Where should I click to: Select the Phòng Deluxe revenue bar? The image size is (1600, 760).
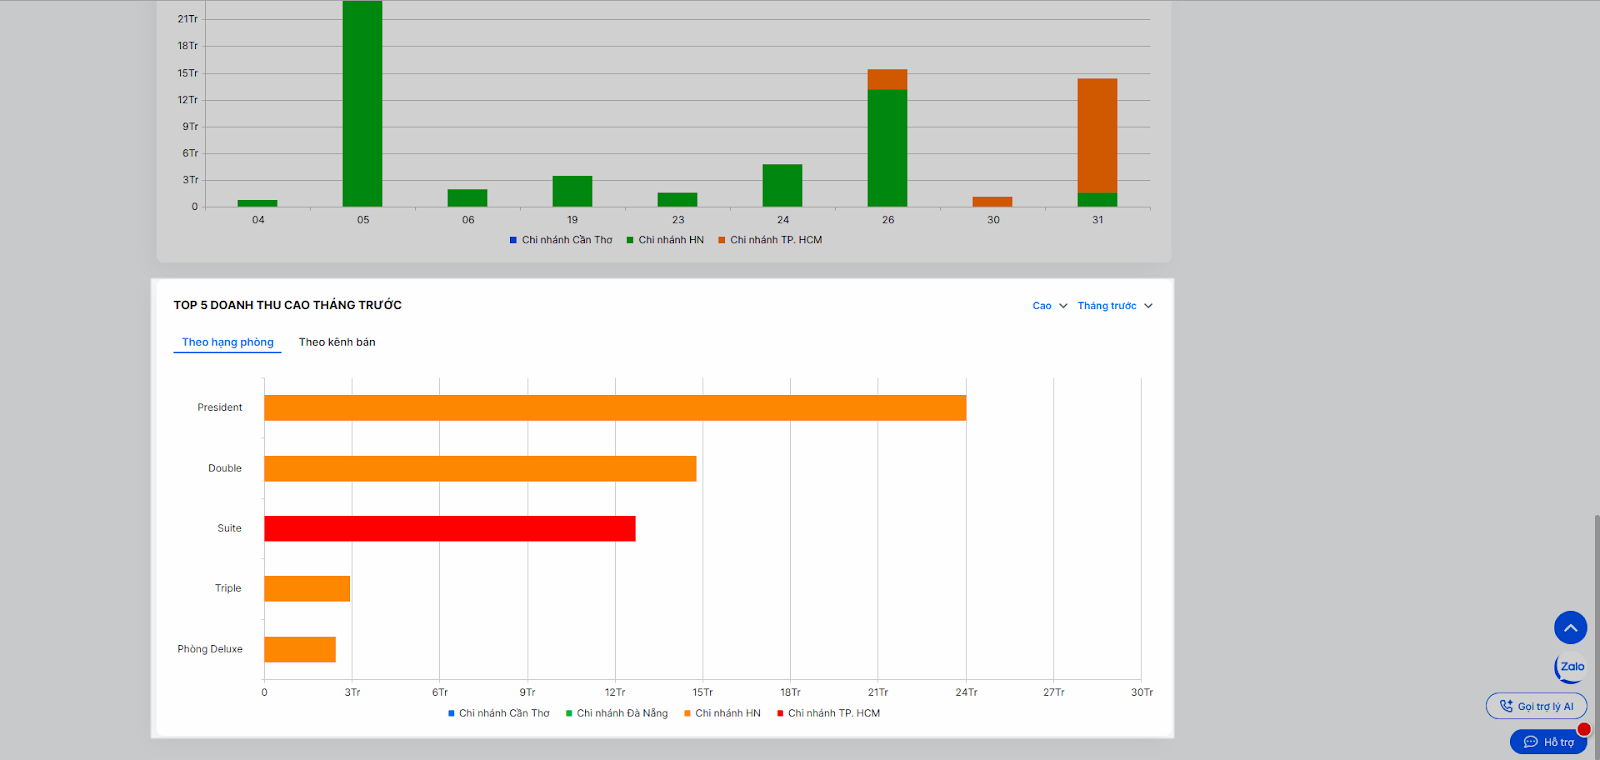(300, 650)
